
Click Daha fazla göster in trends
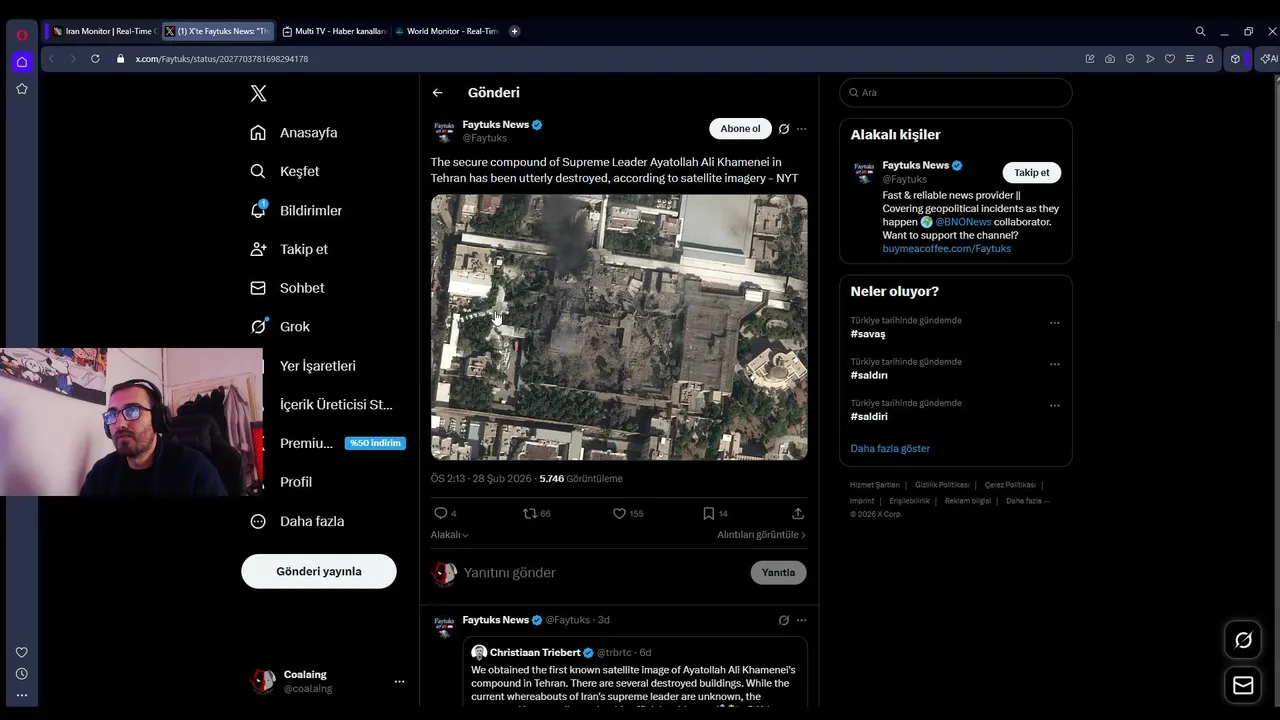click(x=890, y=448)
